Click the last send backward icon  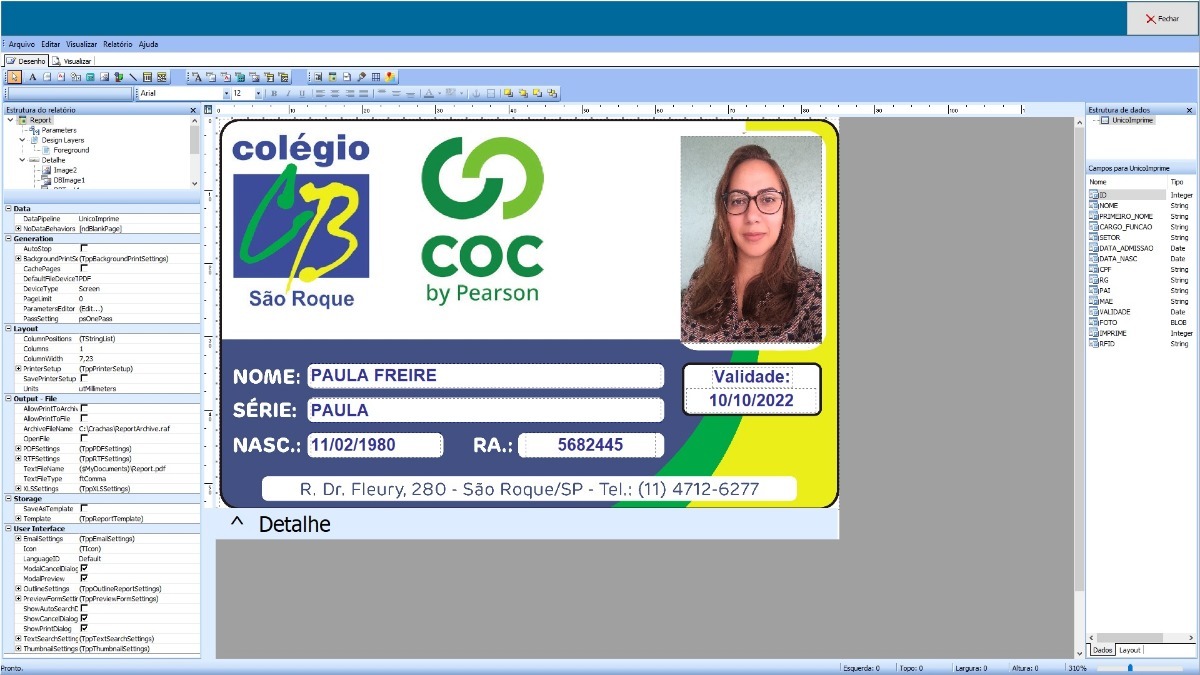pos(552,93)
